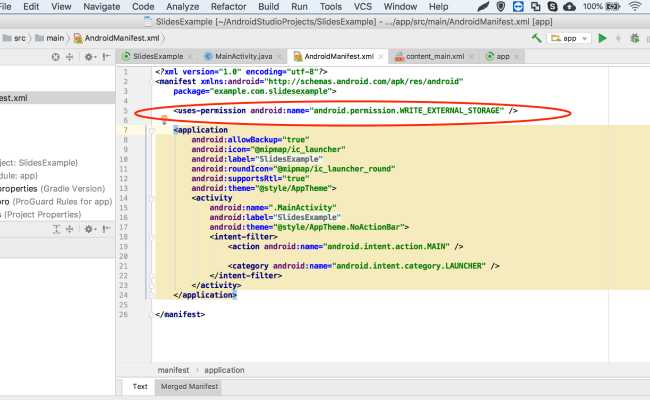This screenshot has height=400, width=650.
Task: Click the Wi-Fi status icon
Action: tap(635, 6)
